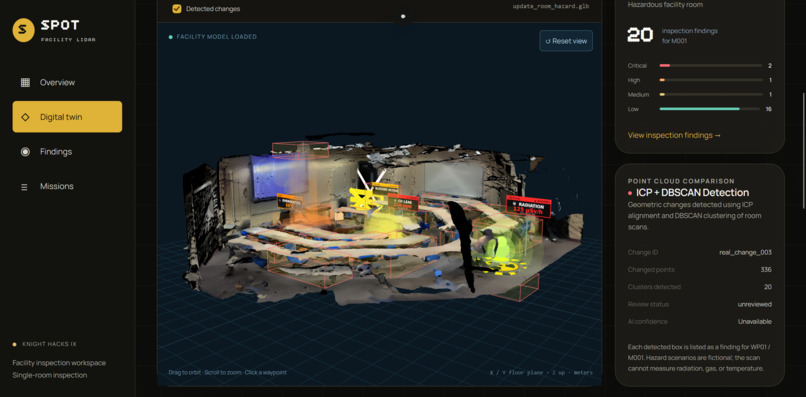Image resolution: width=806 pixels, height=397 pixels.
Task: Click the real_change_003 Change ID value
Action: [x=745, y=252]
